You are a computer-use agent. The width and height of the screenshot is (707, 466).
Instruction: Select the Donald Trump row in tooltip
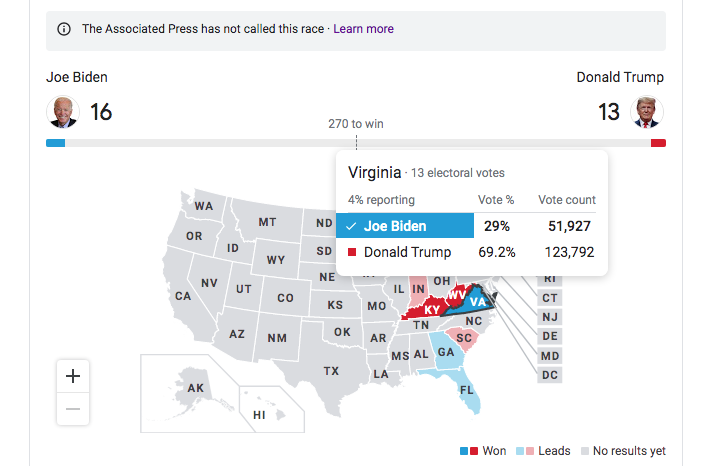466,252
